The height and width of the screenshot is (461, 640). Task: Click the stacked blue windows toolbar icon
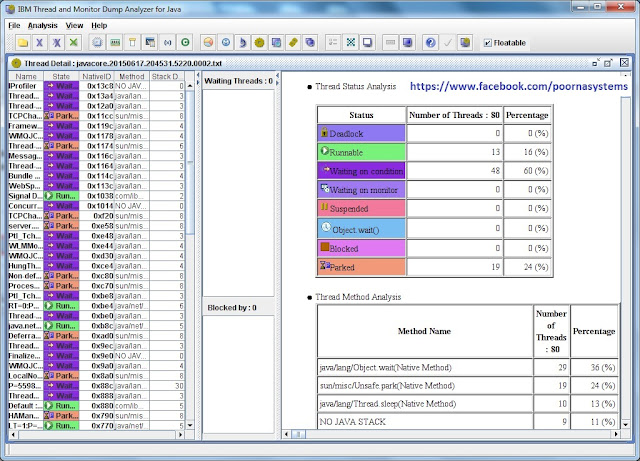pyautogui.click(x=310, y=42)
